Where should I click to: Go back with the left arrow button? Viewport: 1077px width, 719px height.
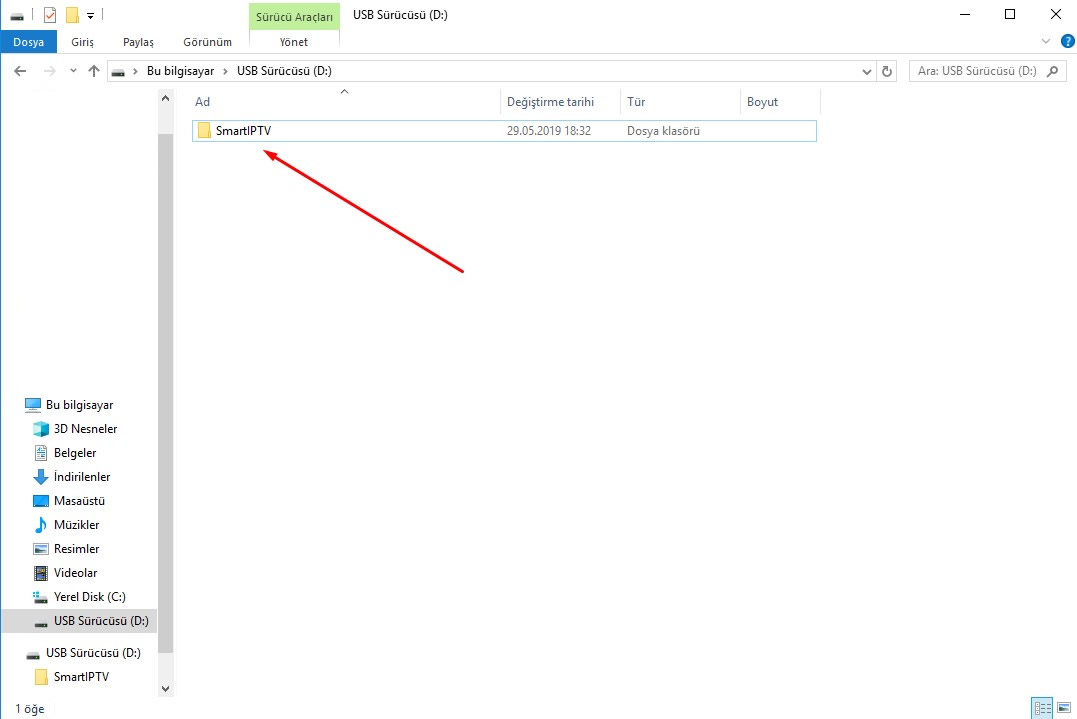coord(20,71)
